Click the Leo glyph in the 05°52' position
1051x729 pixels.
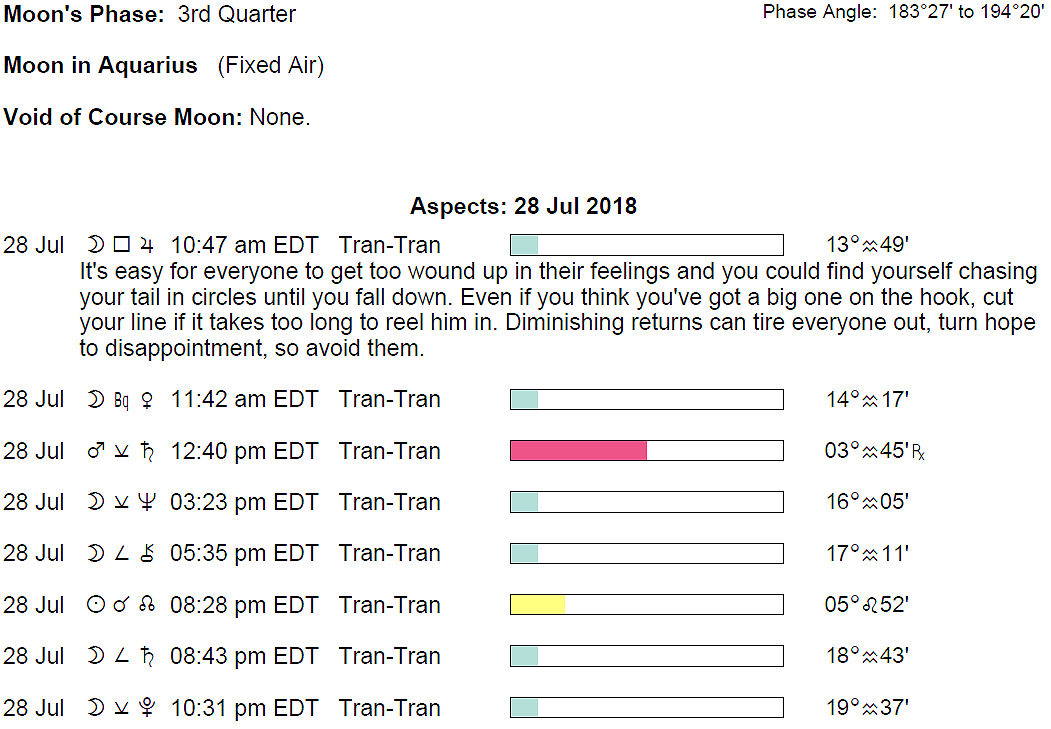pyautogui.click(x=872, y=606)
